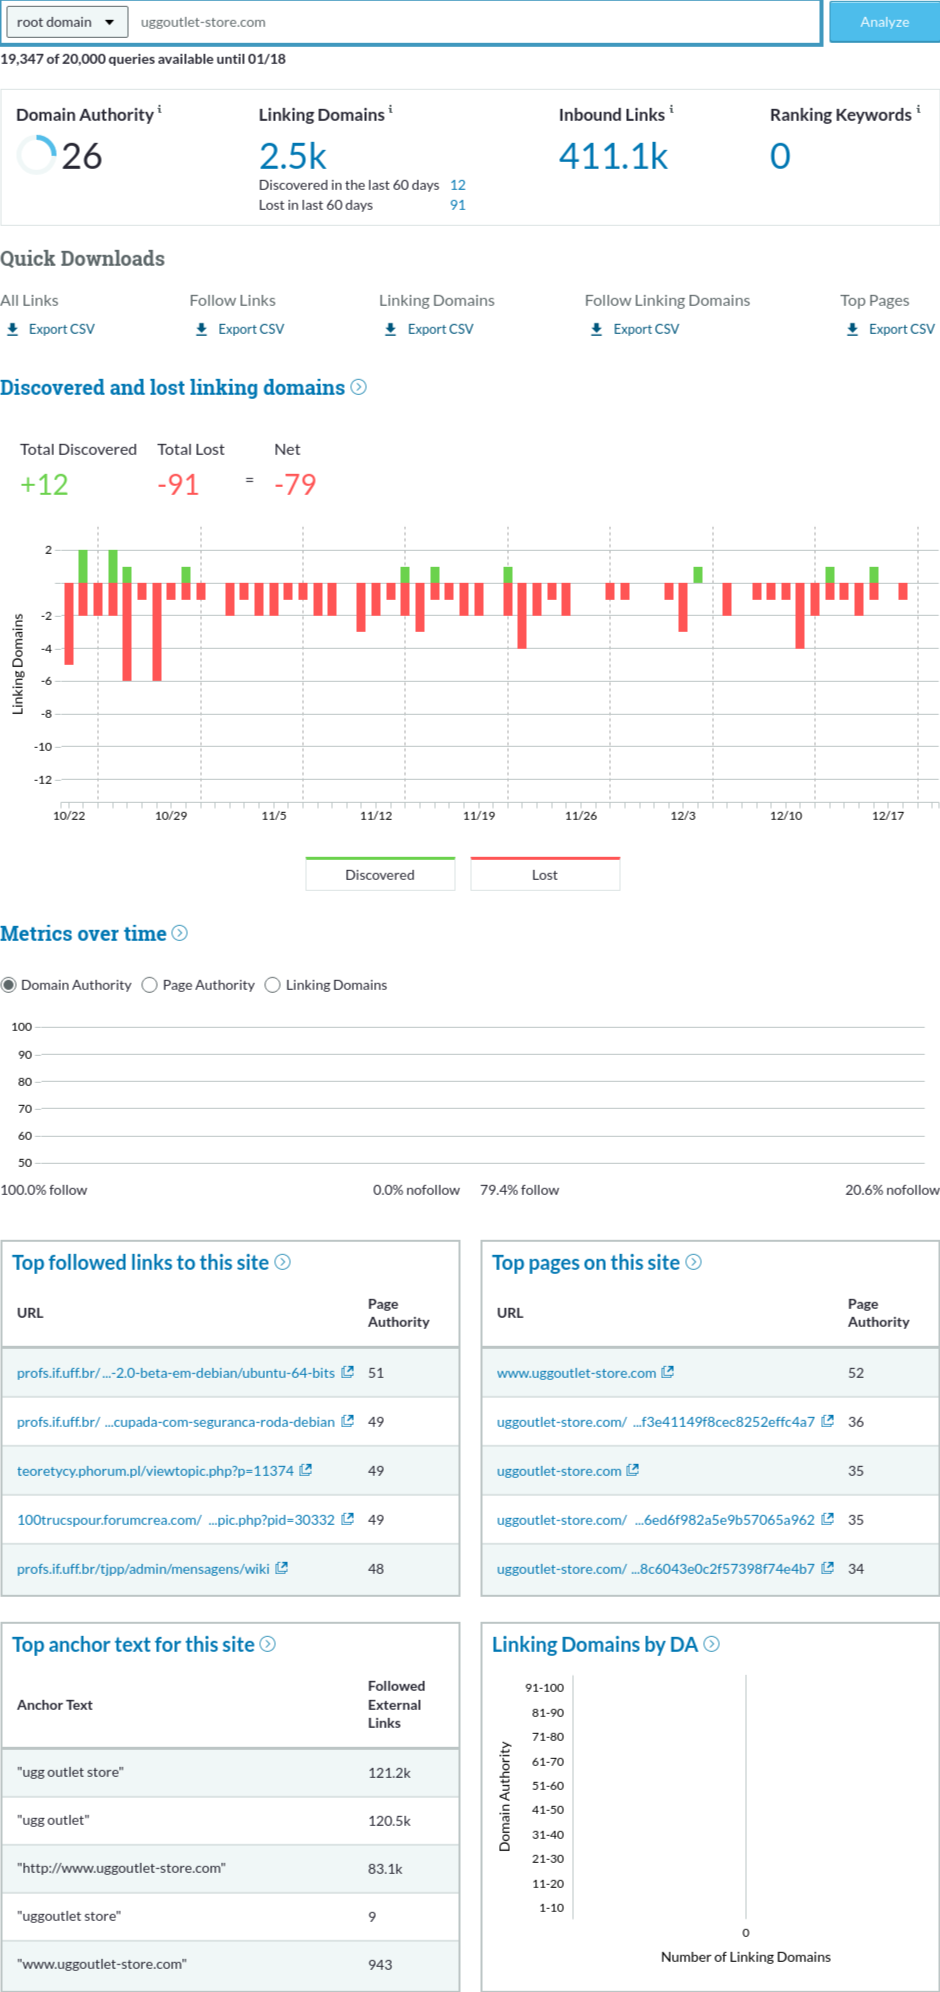Open Export CSV link for Top Pages

coord(901,329)
